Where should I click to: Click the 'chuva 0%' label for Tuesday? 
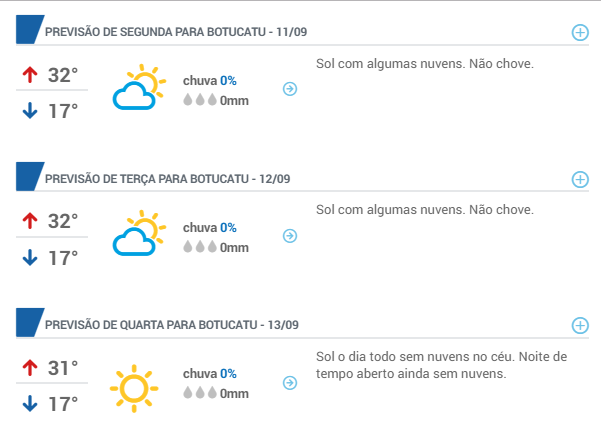[210, 228]
